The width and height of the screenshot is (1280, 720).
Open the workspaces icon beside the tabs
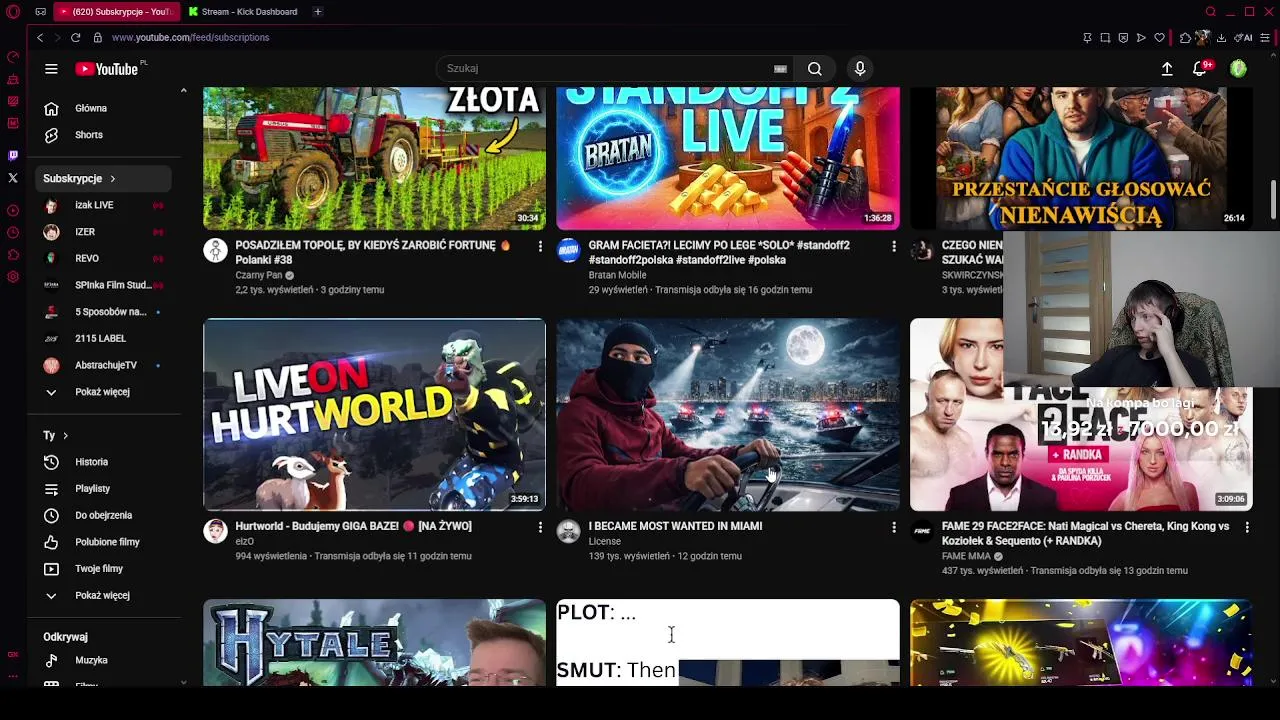point(40,12)
